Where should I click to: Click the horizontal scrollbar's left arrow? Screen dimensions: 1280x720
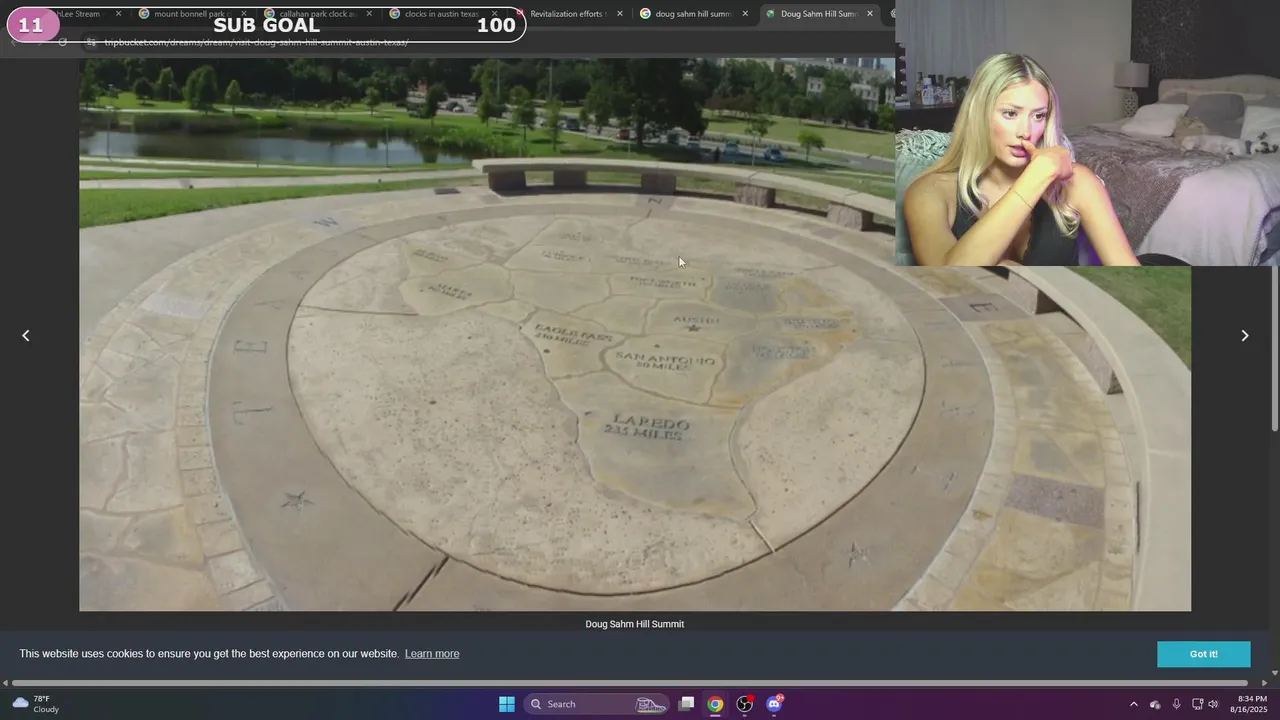(5, 683)
